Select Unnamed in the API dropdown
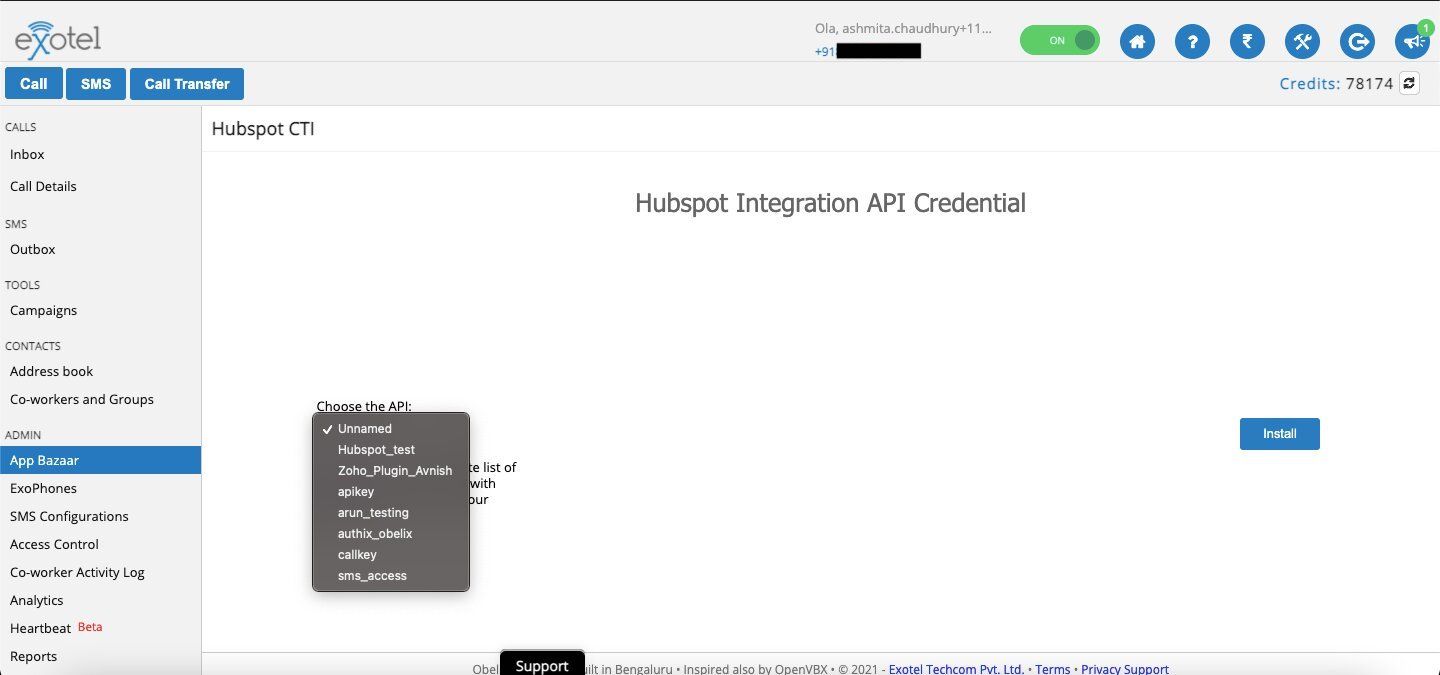This screenshot has height=675, width=1440. [391, 429]
